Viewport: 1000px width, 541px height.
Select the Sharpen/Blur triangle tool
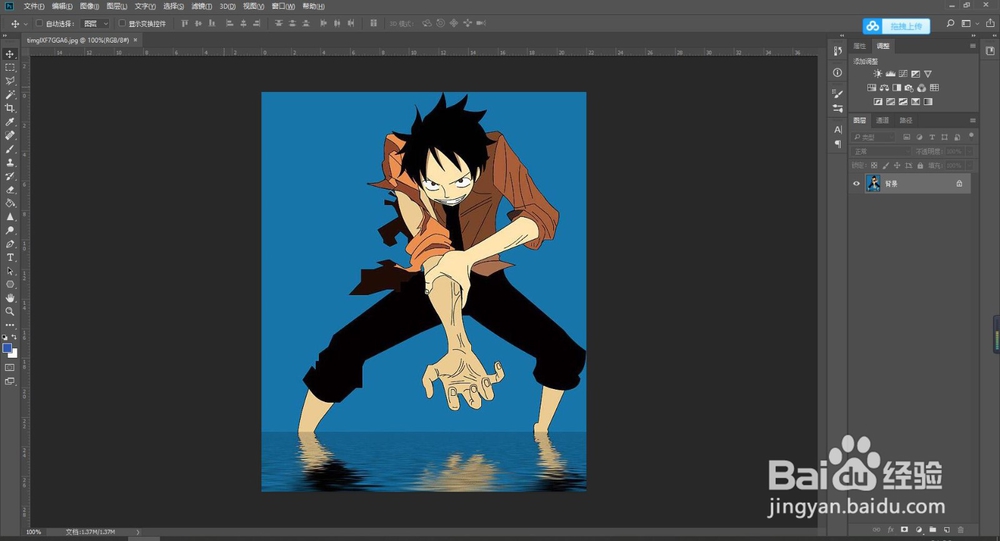[10, 217]
